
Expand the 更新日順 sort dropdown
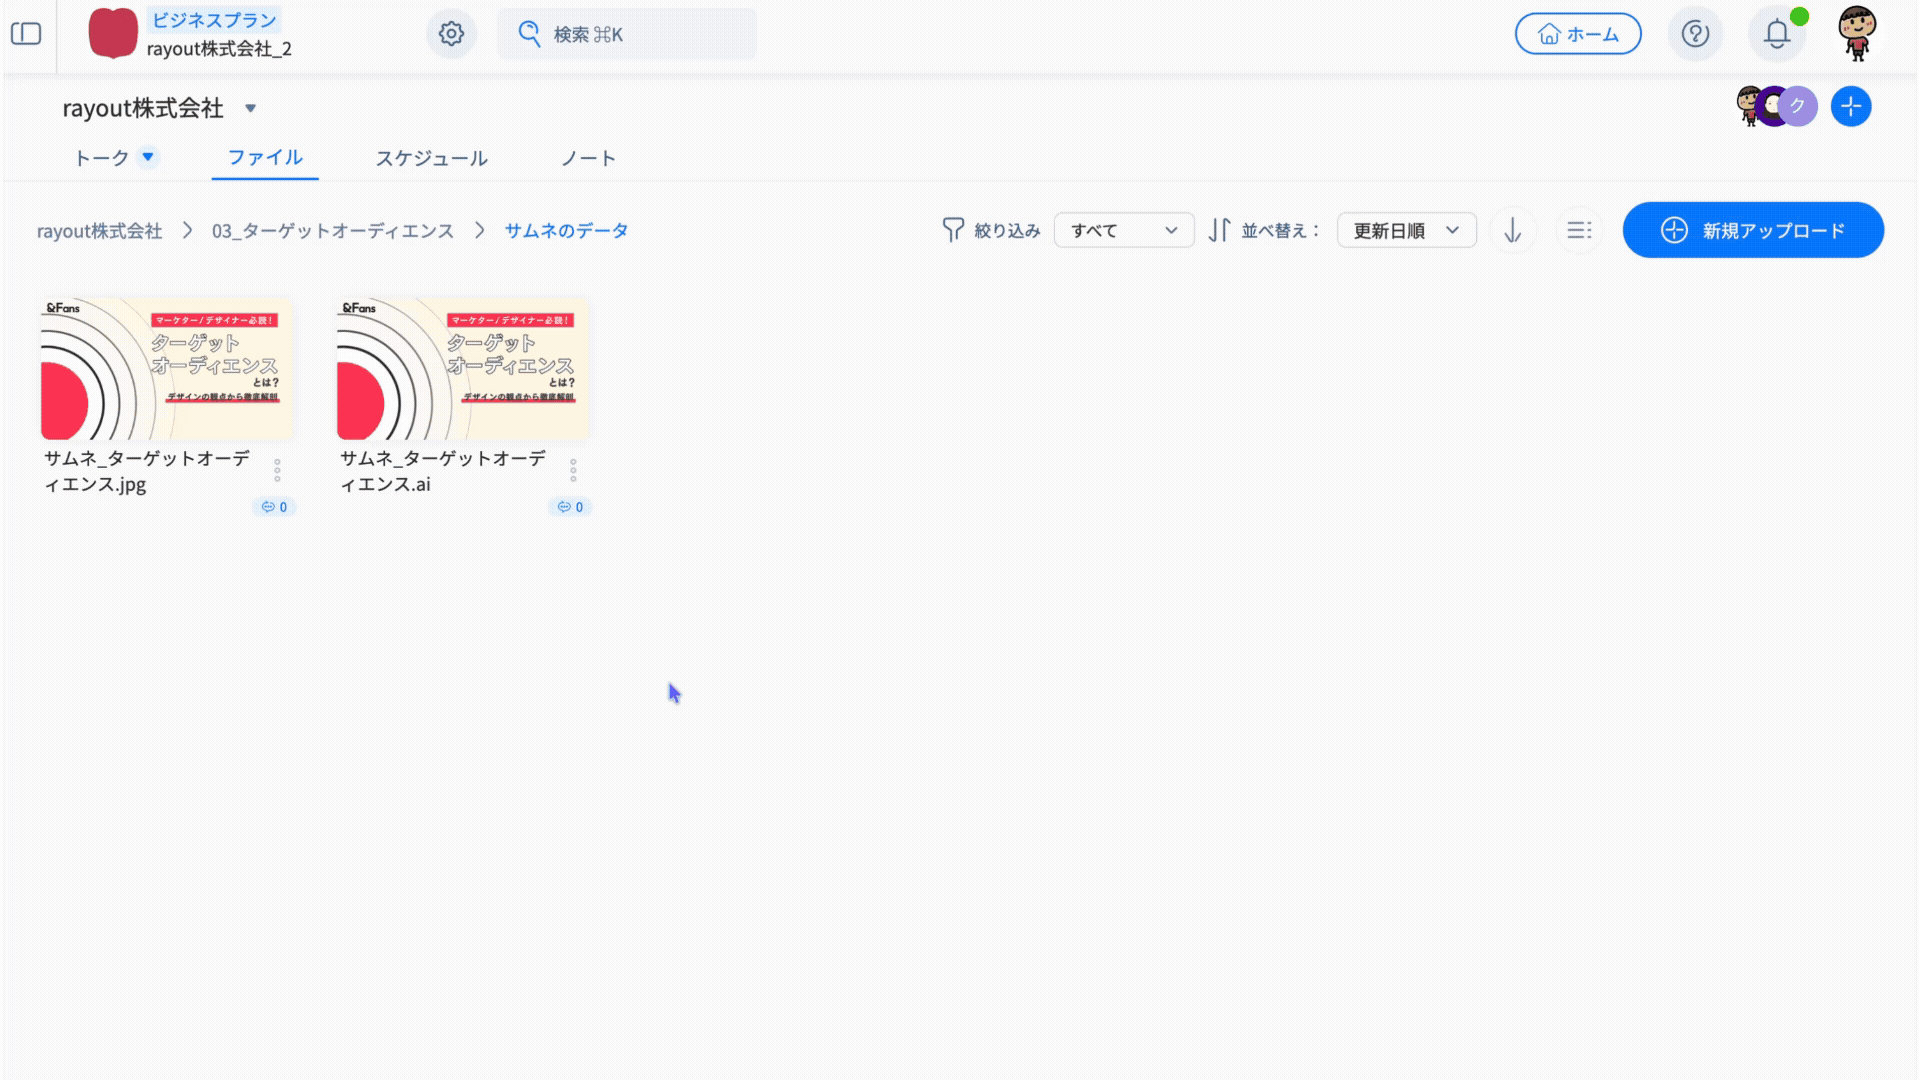(1406, 231)
